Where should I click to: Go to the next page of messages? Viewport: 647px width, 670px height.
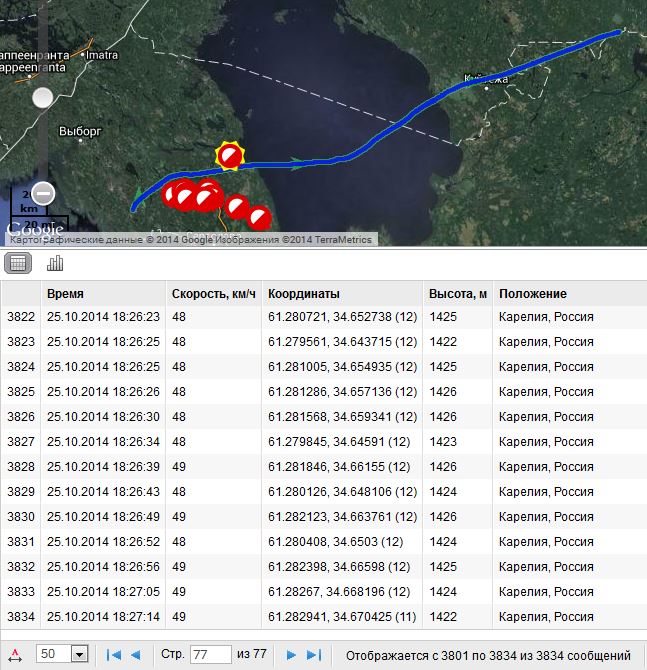pyautogui.click(x=292, y=655)
